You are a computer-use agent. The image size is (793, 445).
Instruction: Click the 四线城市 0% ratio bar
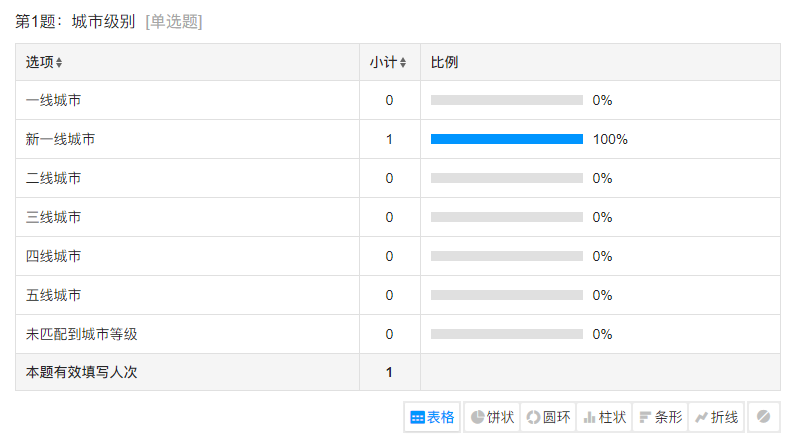pyautogui.click(x=507, y=256)
